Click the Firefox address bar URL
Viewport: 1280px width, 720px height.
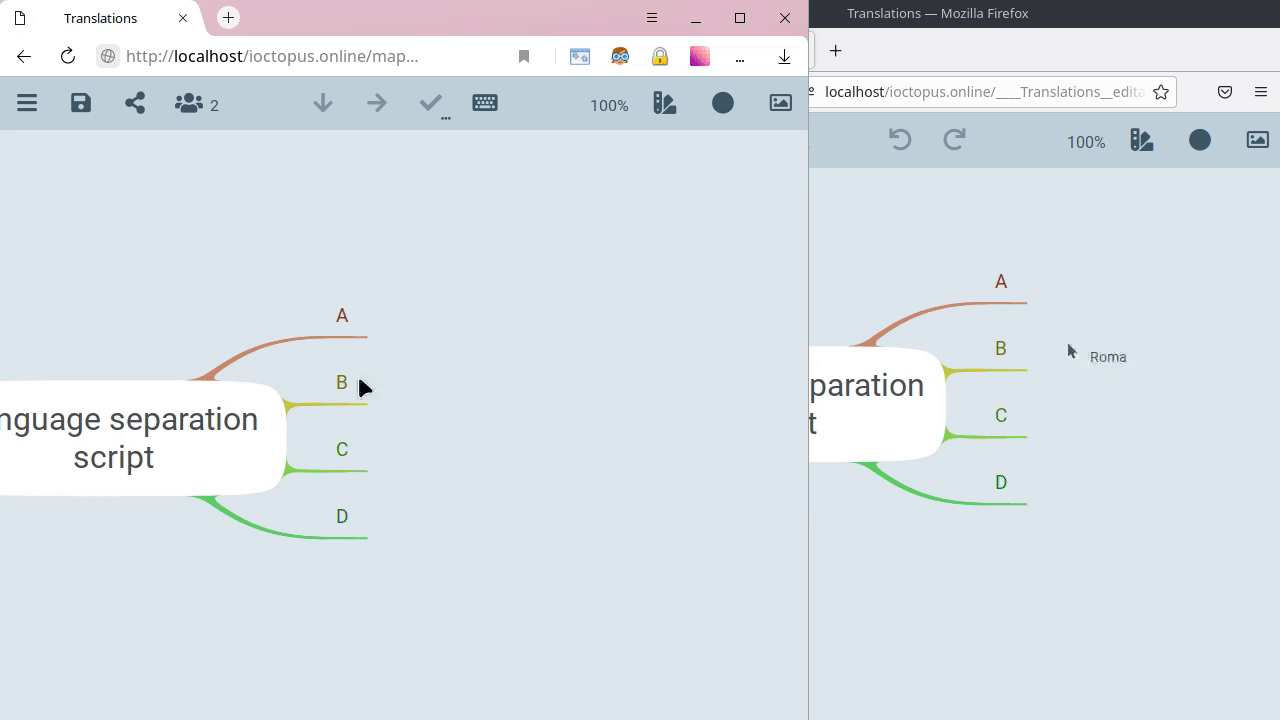coord(985,92)
